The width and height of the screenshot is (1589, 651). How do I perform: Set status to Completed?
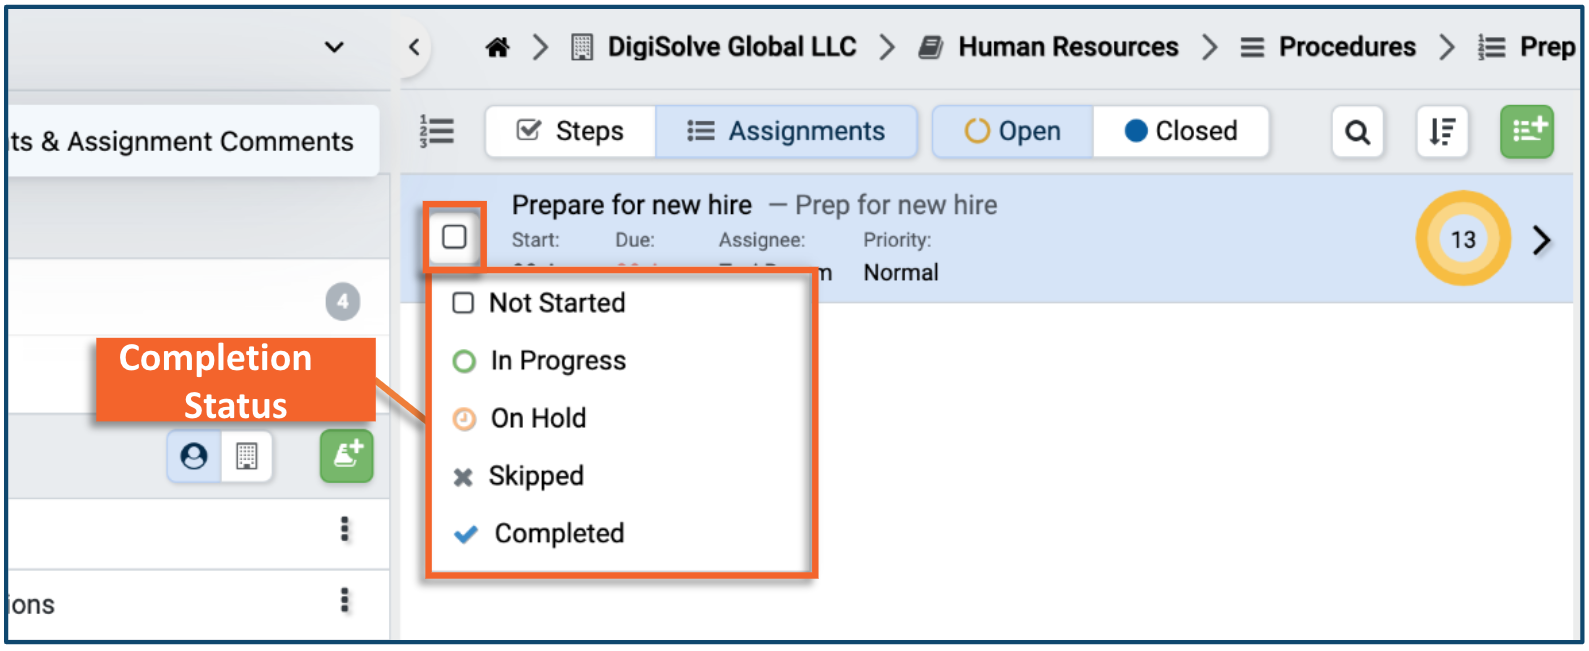pos(558,534)
